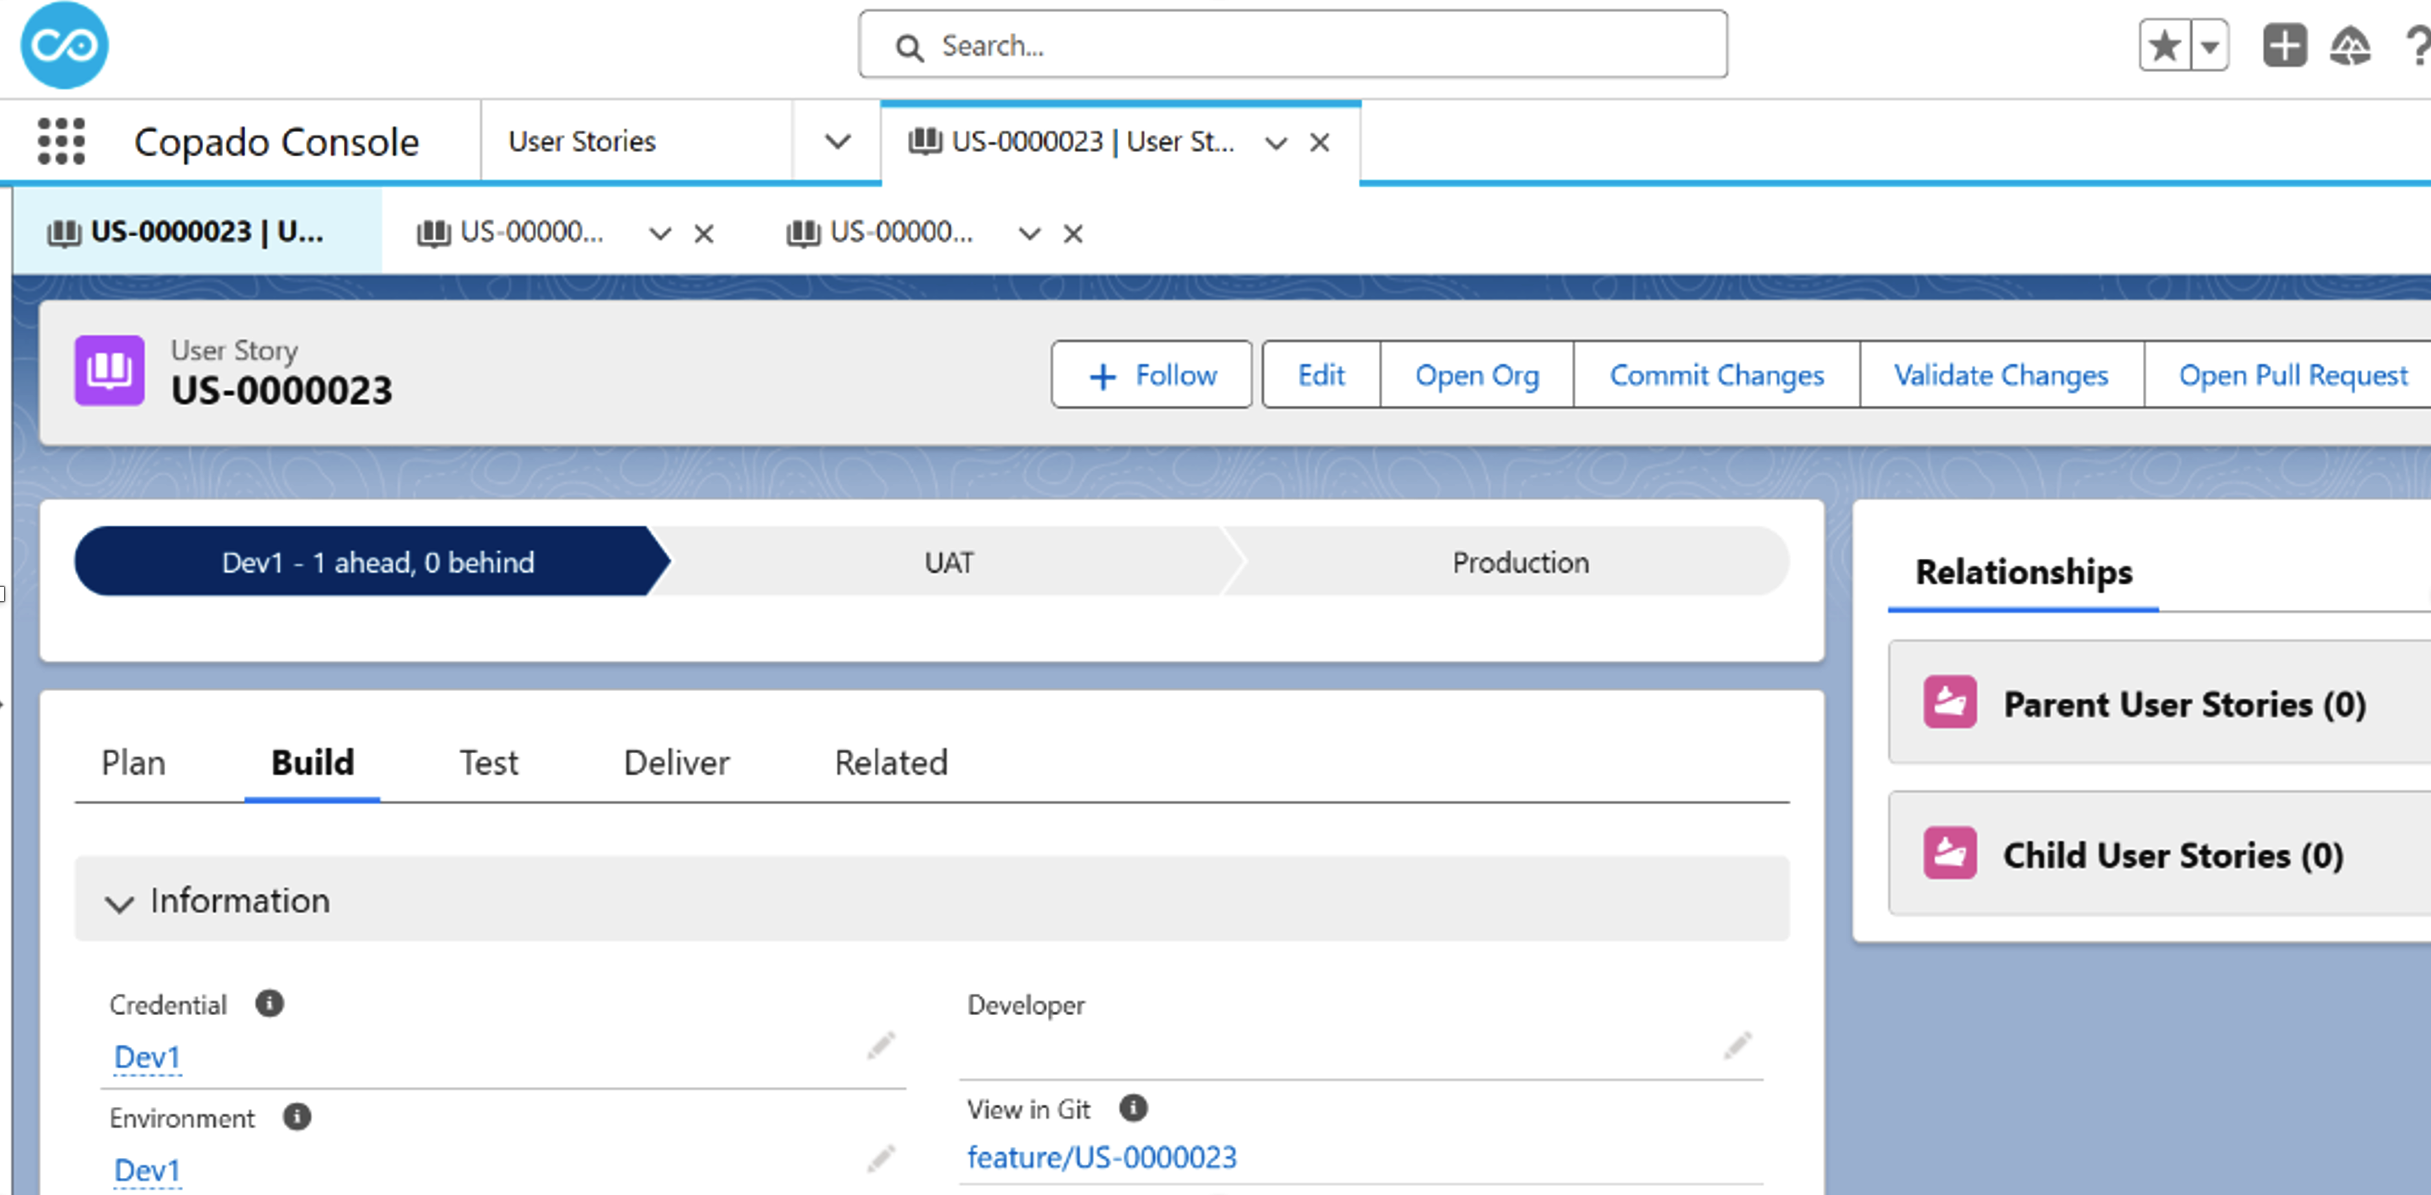Image resolution: width=2431 pixels, height=1195 pixels.
Task: Switch to the Related tab
Action: tap(891, 763)
